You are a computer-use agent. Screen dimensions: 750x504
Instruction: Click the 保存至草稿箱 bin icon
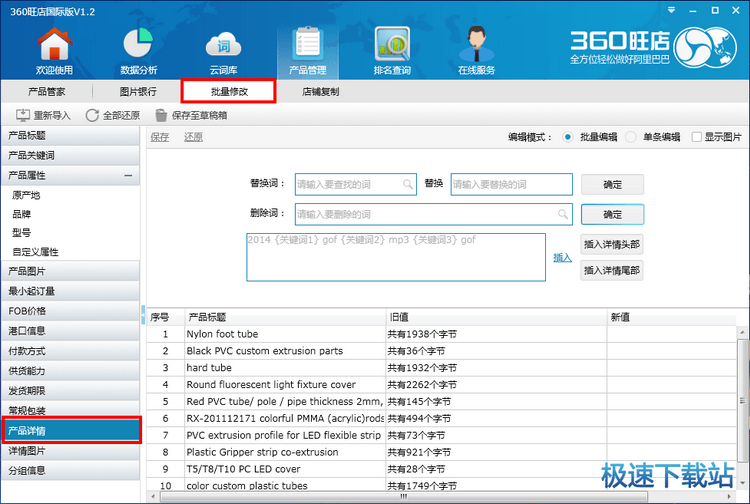click(x=161, y=115)
